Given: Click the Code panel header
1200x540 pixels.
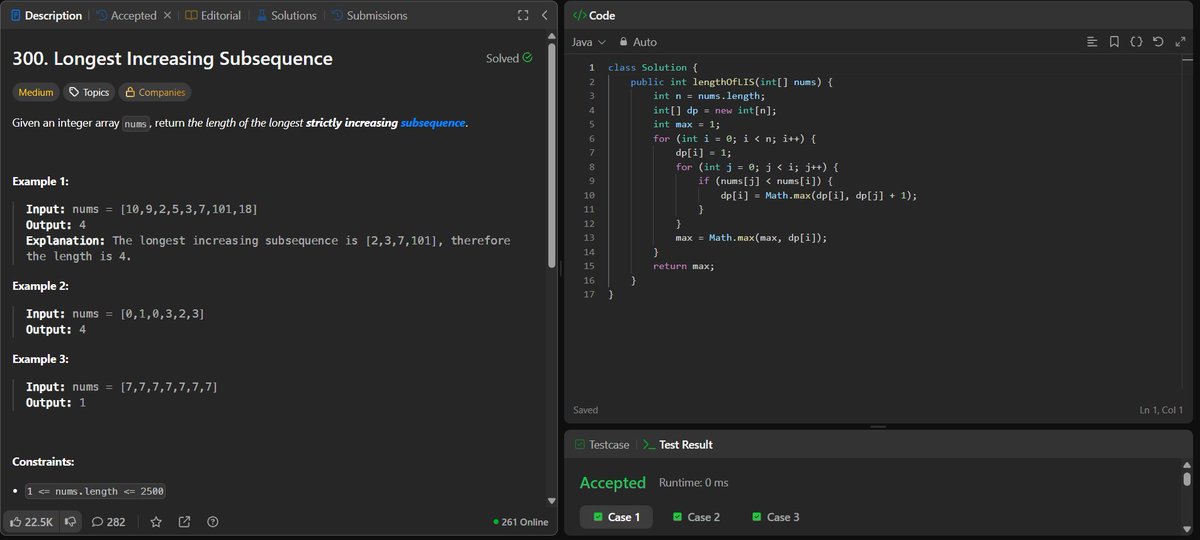Looking at the screenshot, I should coord(594,16).
